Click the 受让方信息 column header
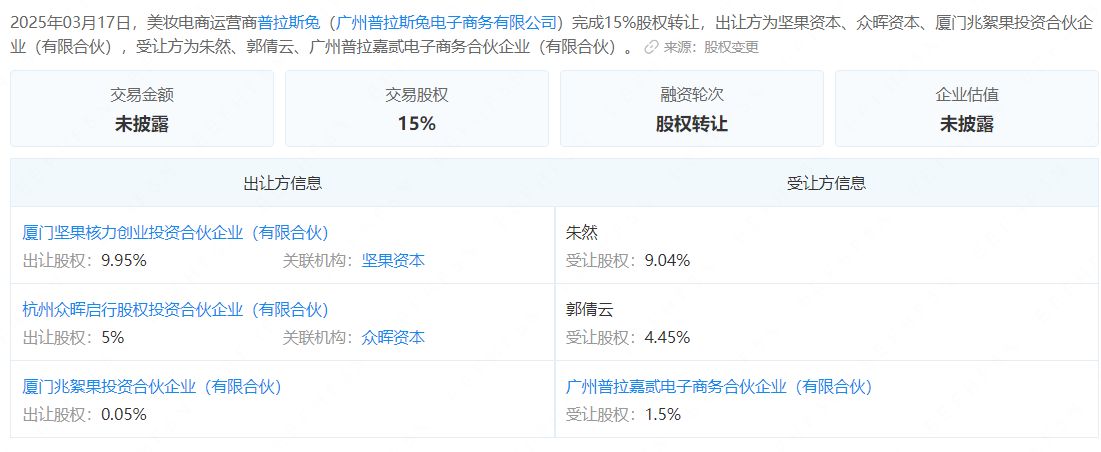Screen dimensions: 1101x452 click(827, 183)
